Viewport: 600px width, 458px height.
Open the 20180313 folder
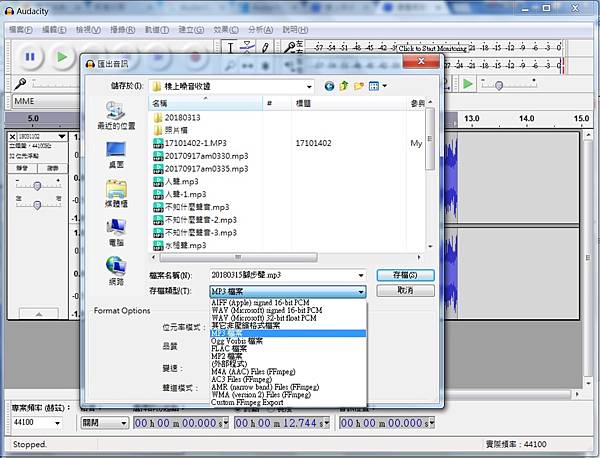pyautogui.click(x=177, y=117)
